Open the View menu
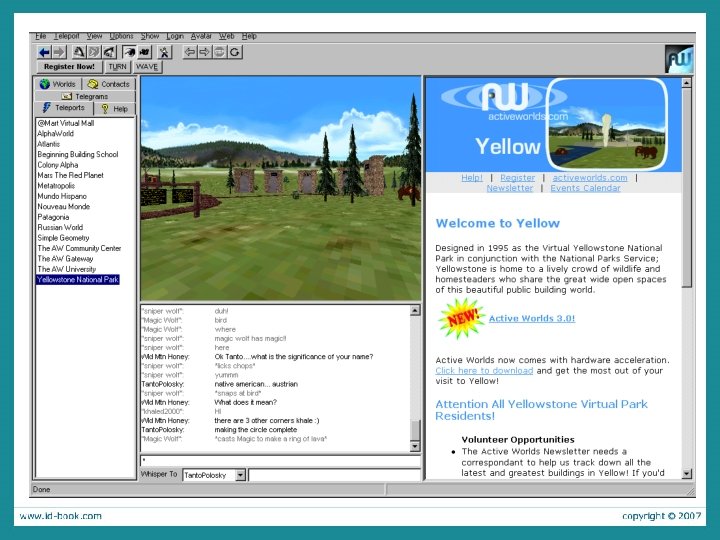The width and height of the screenshot is (720, 540). pos(94,36)
